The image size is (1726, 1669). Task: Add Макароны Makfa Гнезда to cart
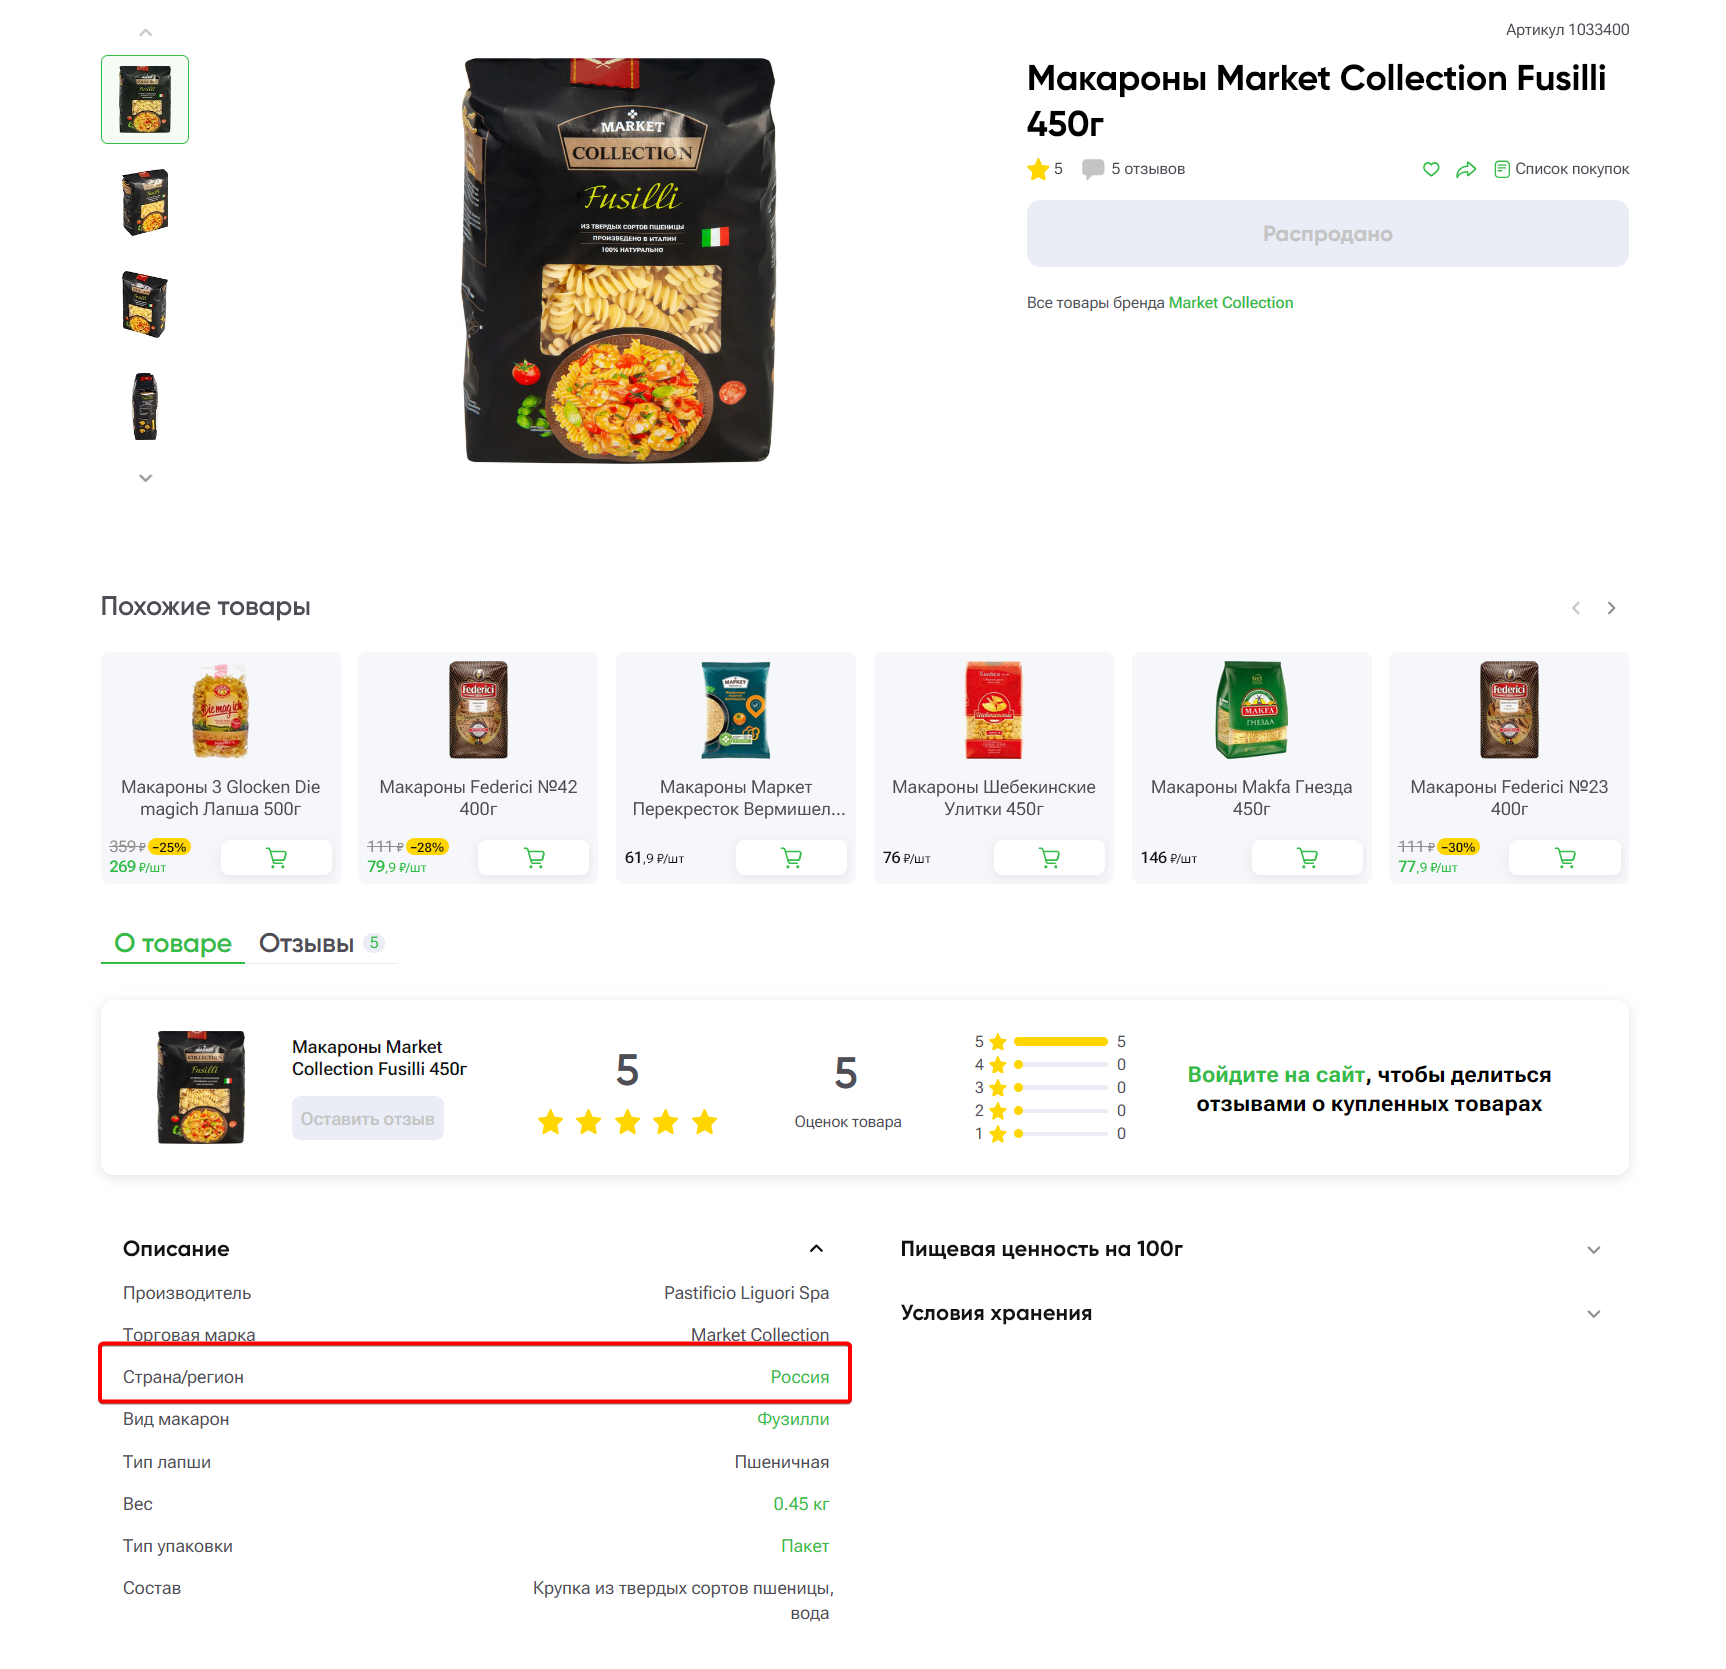tap(1307, 857)
